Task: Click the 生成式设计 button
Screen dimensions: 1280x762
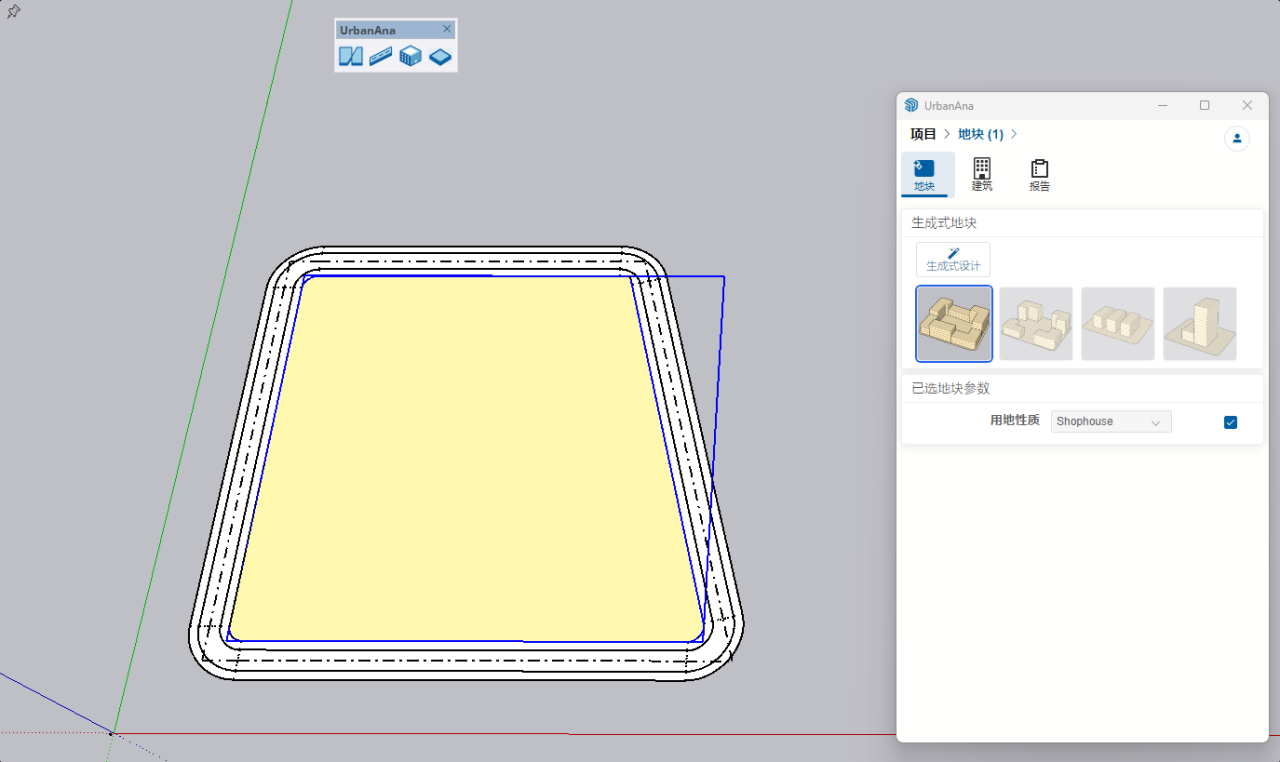Action: [x=953, y=259]
